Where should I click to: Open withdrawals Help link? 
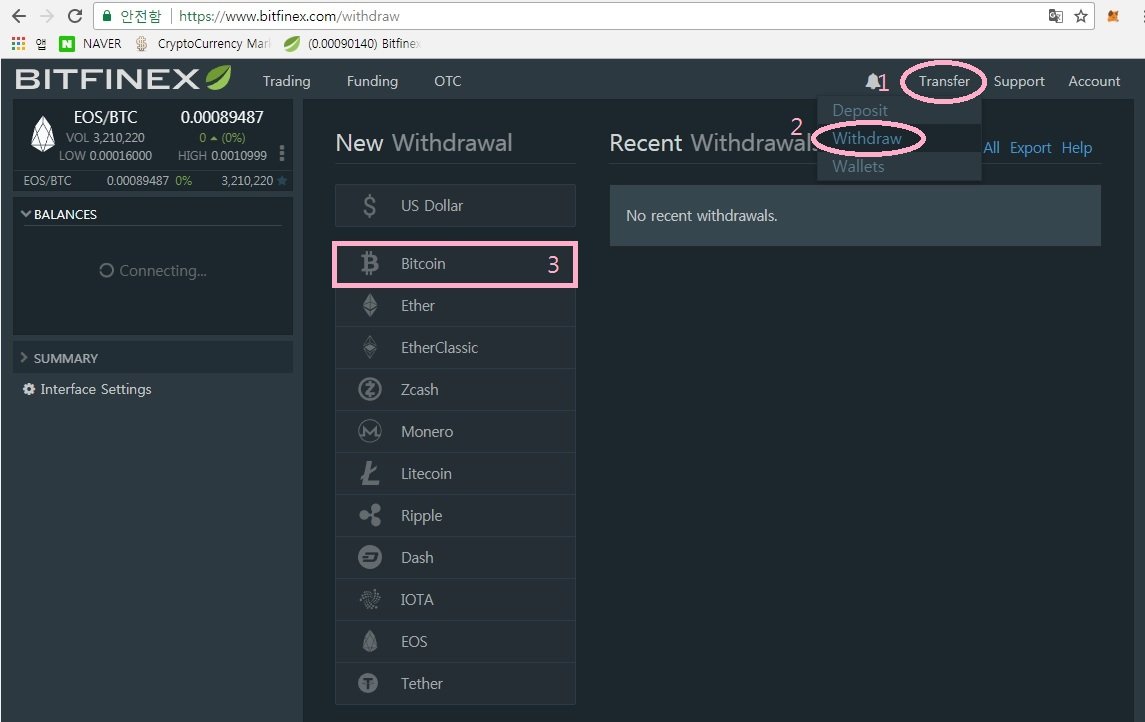(x=1076, y=147)
